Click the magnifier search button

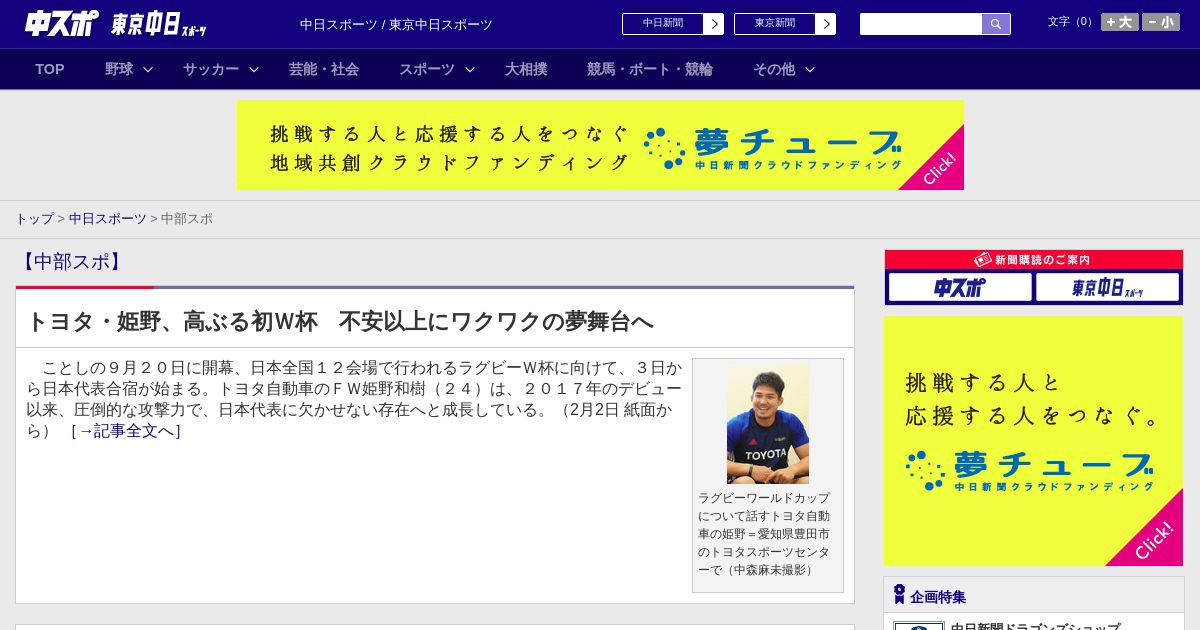(996, 24)
